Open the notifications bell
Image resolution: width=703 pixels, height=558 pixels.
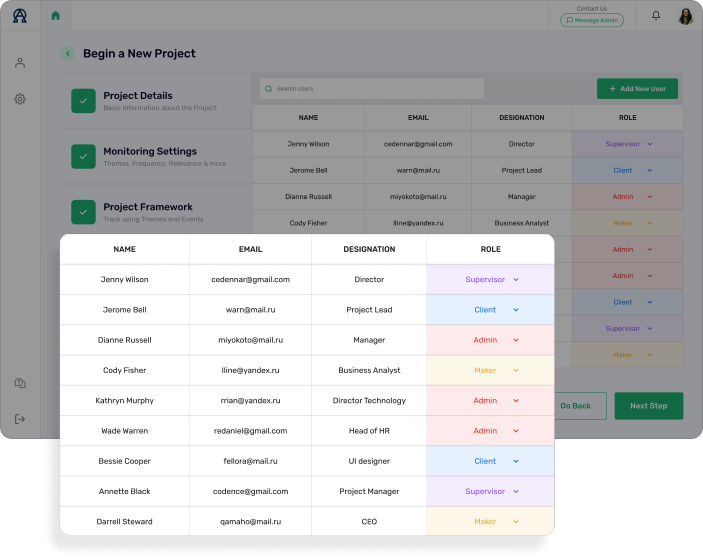tap(656, 16)
